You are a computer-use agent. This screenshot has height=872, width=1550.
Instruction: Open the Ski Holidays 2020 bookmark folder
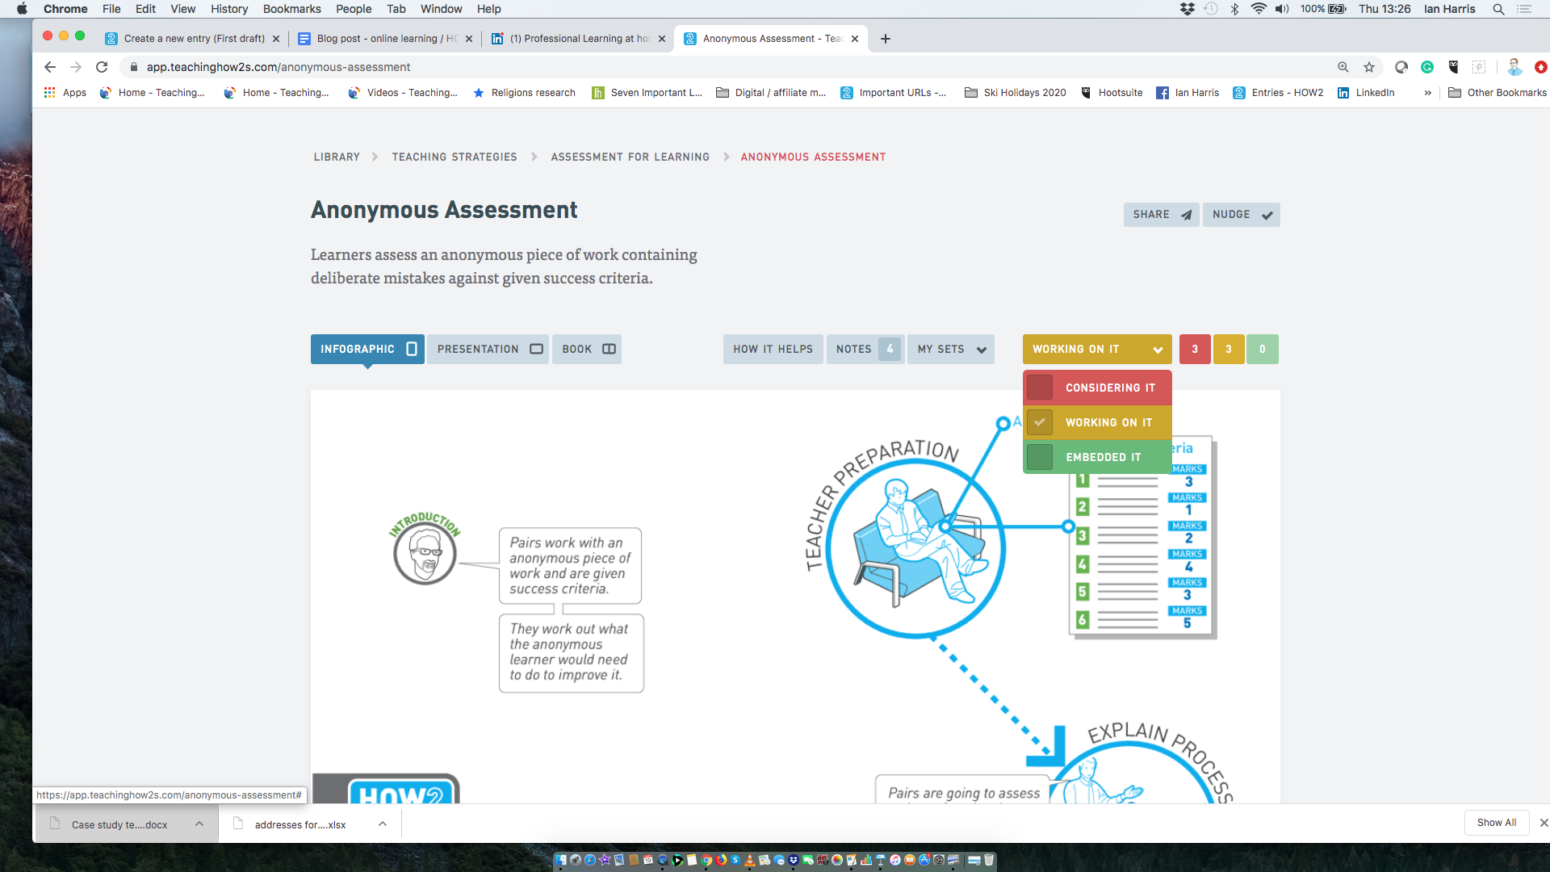point(1015,92)
